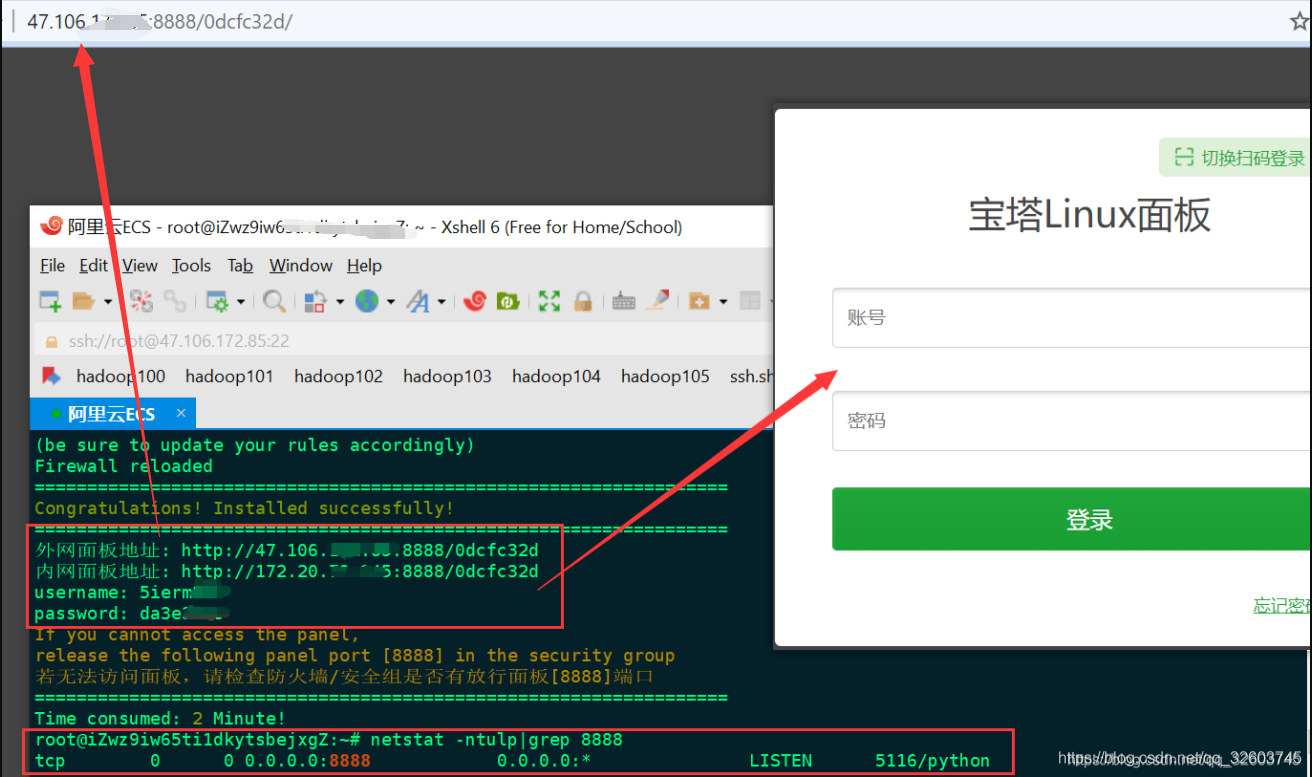The height and width of the screenshot is (777, 1312).
Task: Click the green 登录 login button
Action: coord(1071,519)
